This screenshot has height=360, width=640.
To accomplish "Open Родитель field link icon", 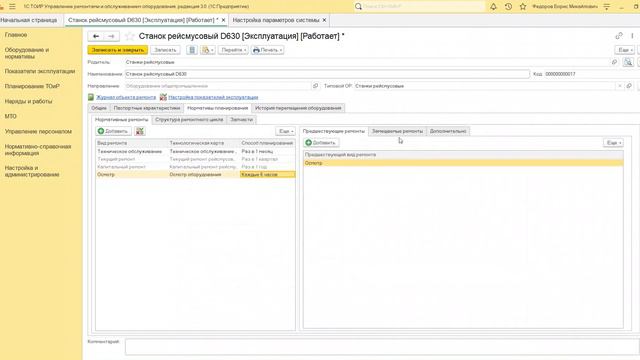I will pos(614,62).
